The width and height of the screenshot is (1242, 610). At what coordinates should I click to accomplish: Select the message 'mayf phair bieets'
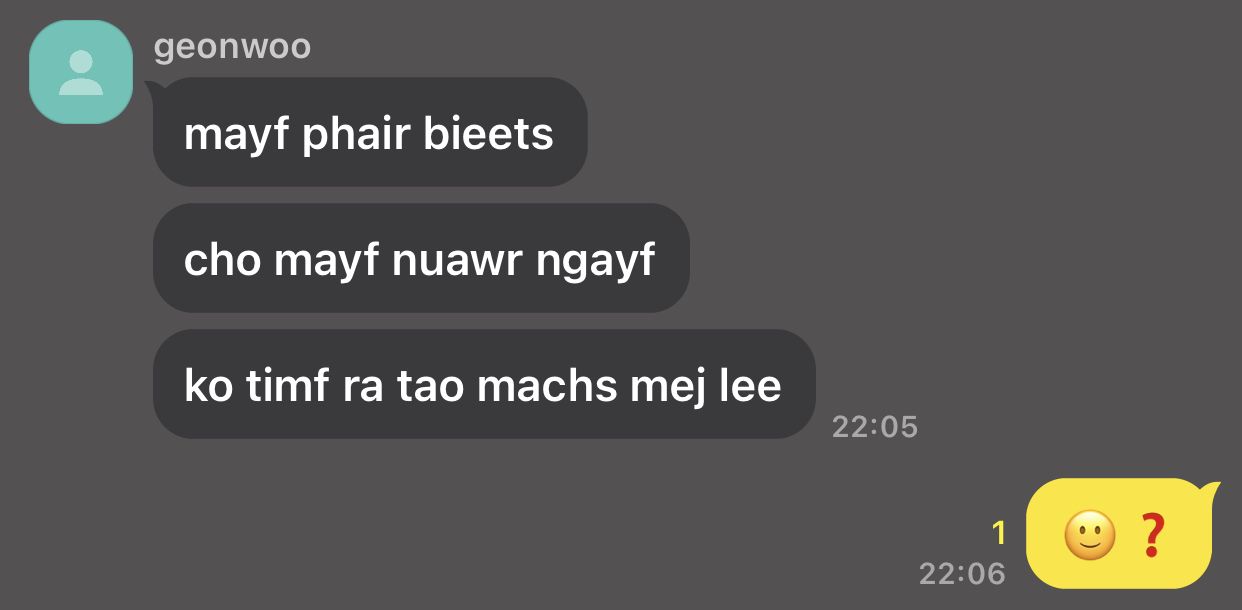370,132
